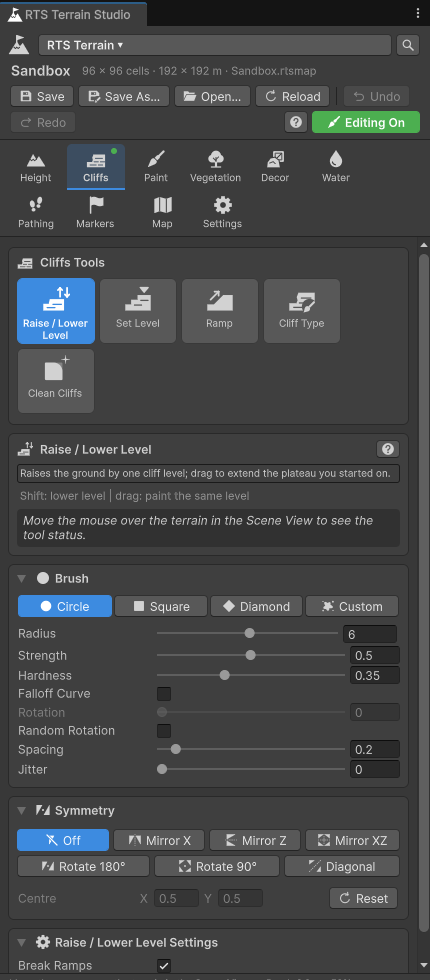Switch to the Map tab
The height and width of the screenshot is (980, 430).
click(x=162, y=212)
